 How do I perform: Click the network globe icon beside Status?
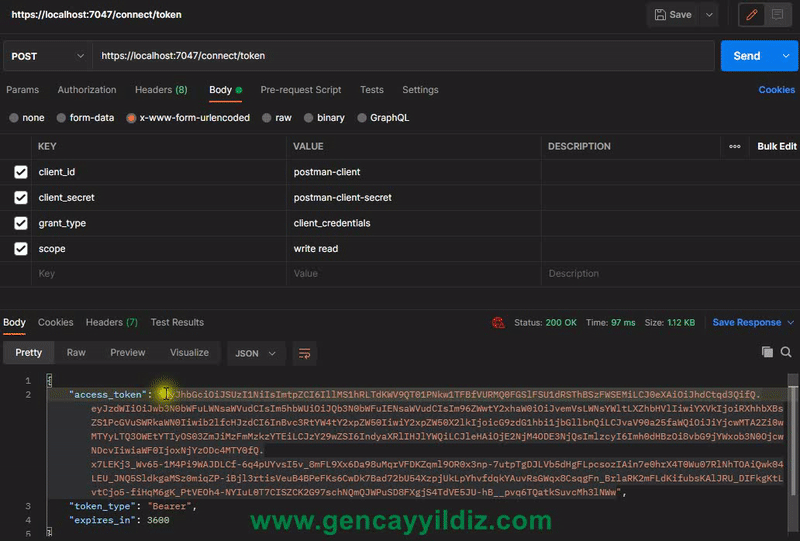point(498,323)
